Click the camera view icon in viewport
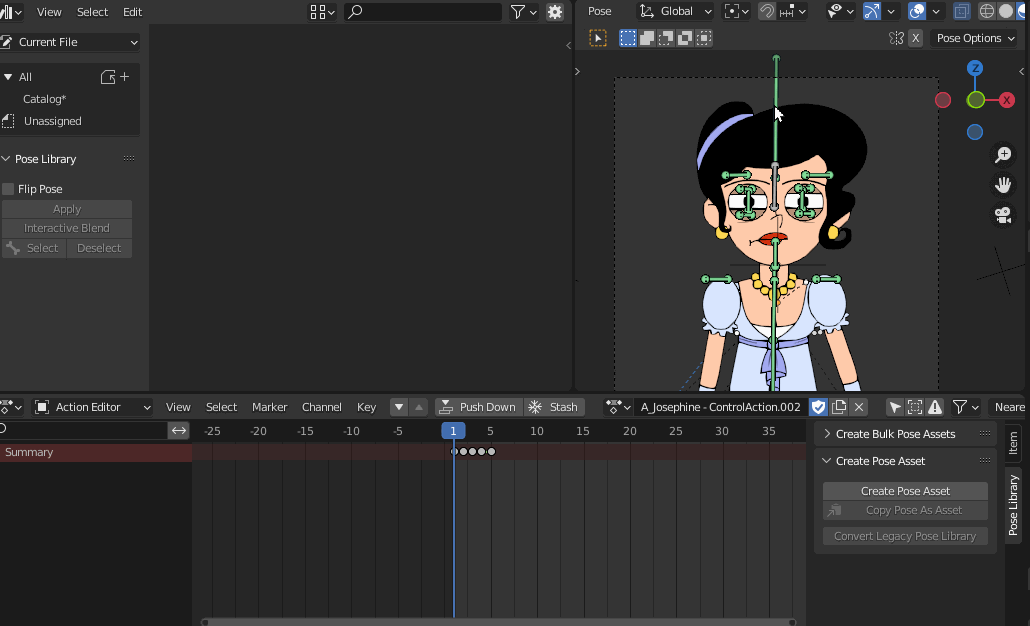Screen dimensions: 1030x626 click(1002, 215)
